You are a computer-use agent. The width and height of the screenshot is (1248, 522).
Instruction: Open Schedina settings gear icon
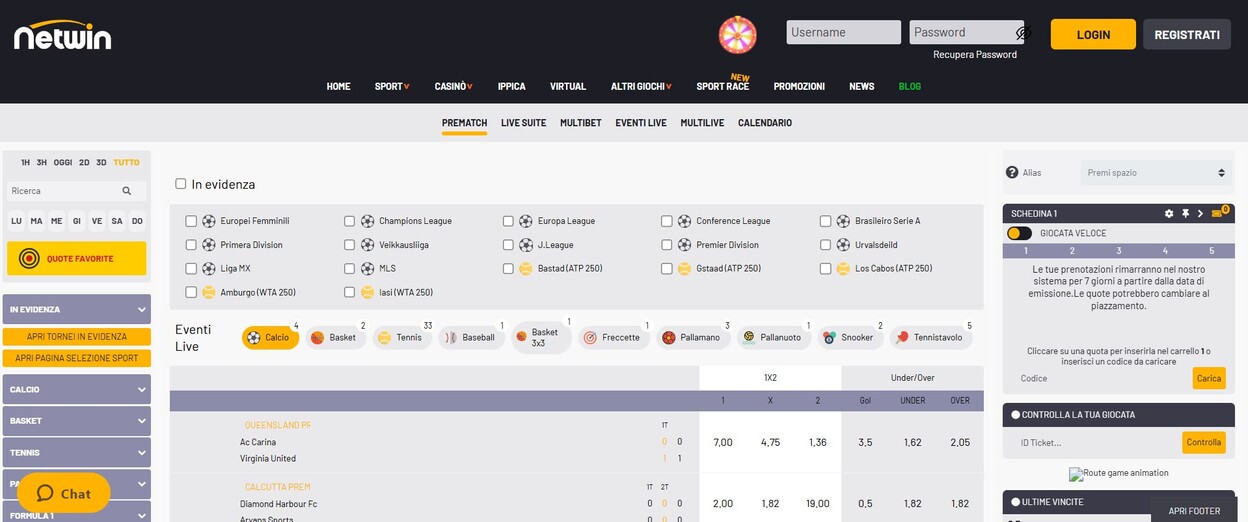1169,213
